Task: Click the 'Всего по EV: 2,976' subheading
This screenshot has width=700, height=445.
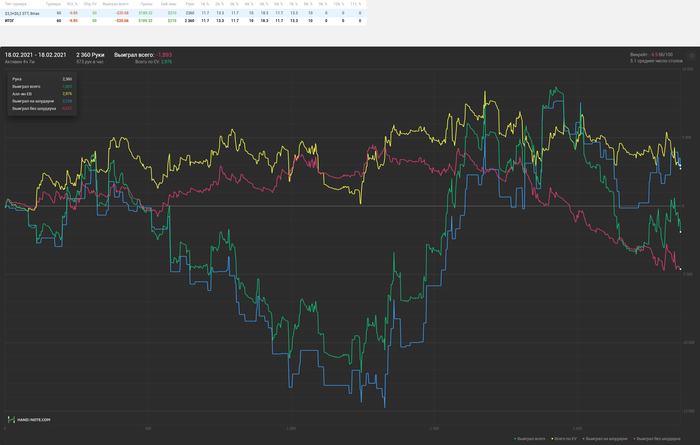Action: tap(154, 62)
